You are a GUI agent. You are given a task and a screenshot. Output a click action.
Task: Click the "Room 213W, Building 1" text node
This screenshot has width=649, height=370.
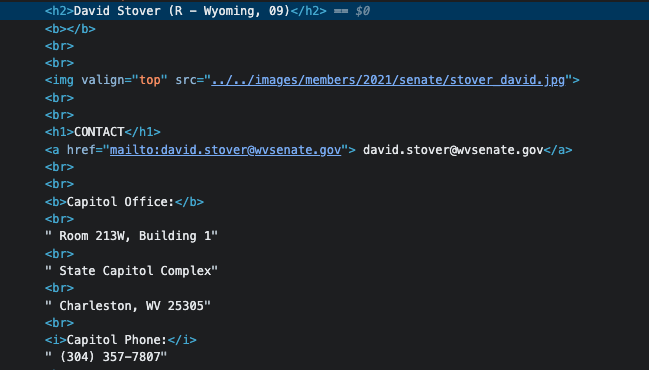pos(131,236)
